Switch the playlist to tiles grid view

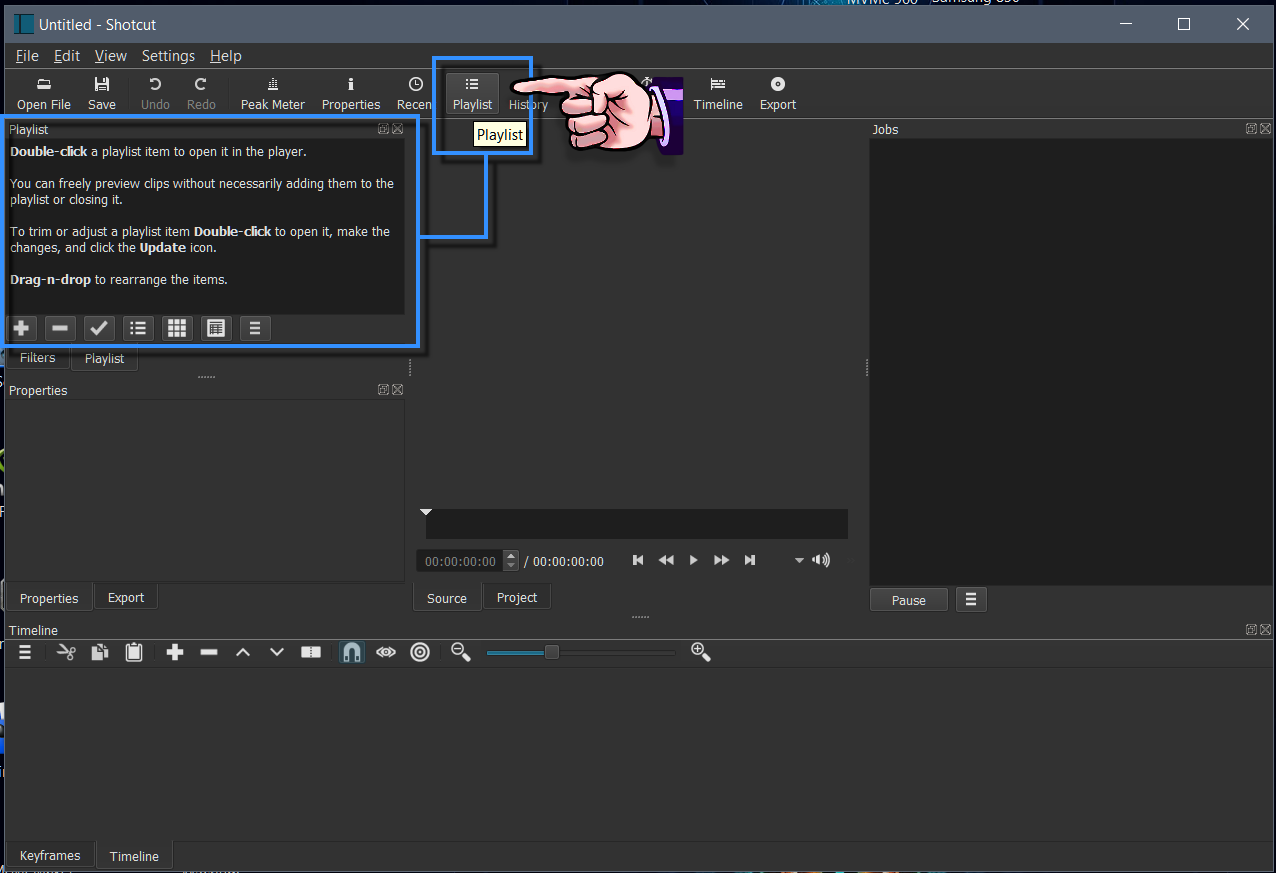pyautogui.click(x=177, y=328)
